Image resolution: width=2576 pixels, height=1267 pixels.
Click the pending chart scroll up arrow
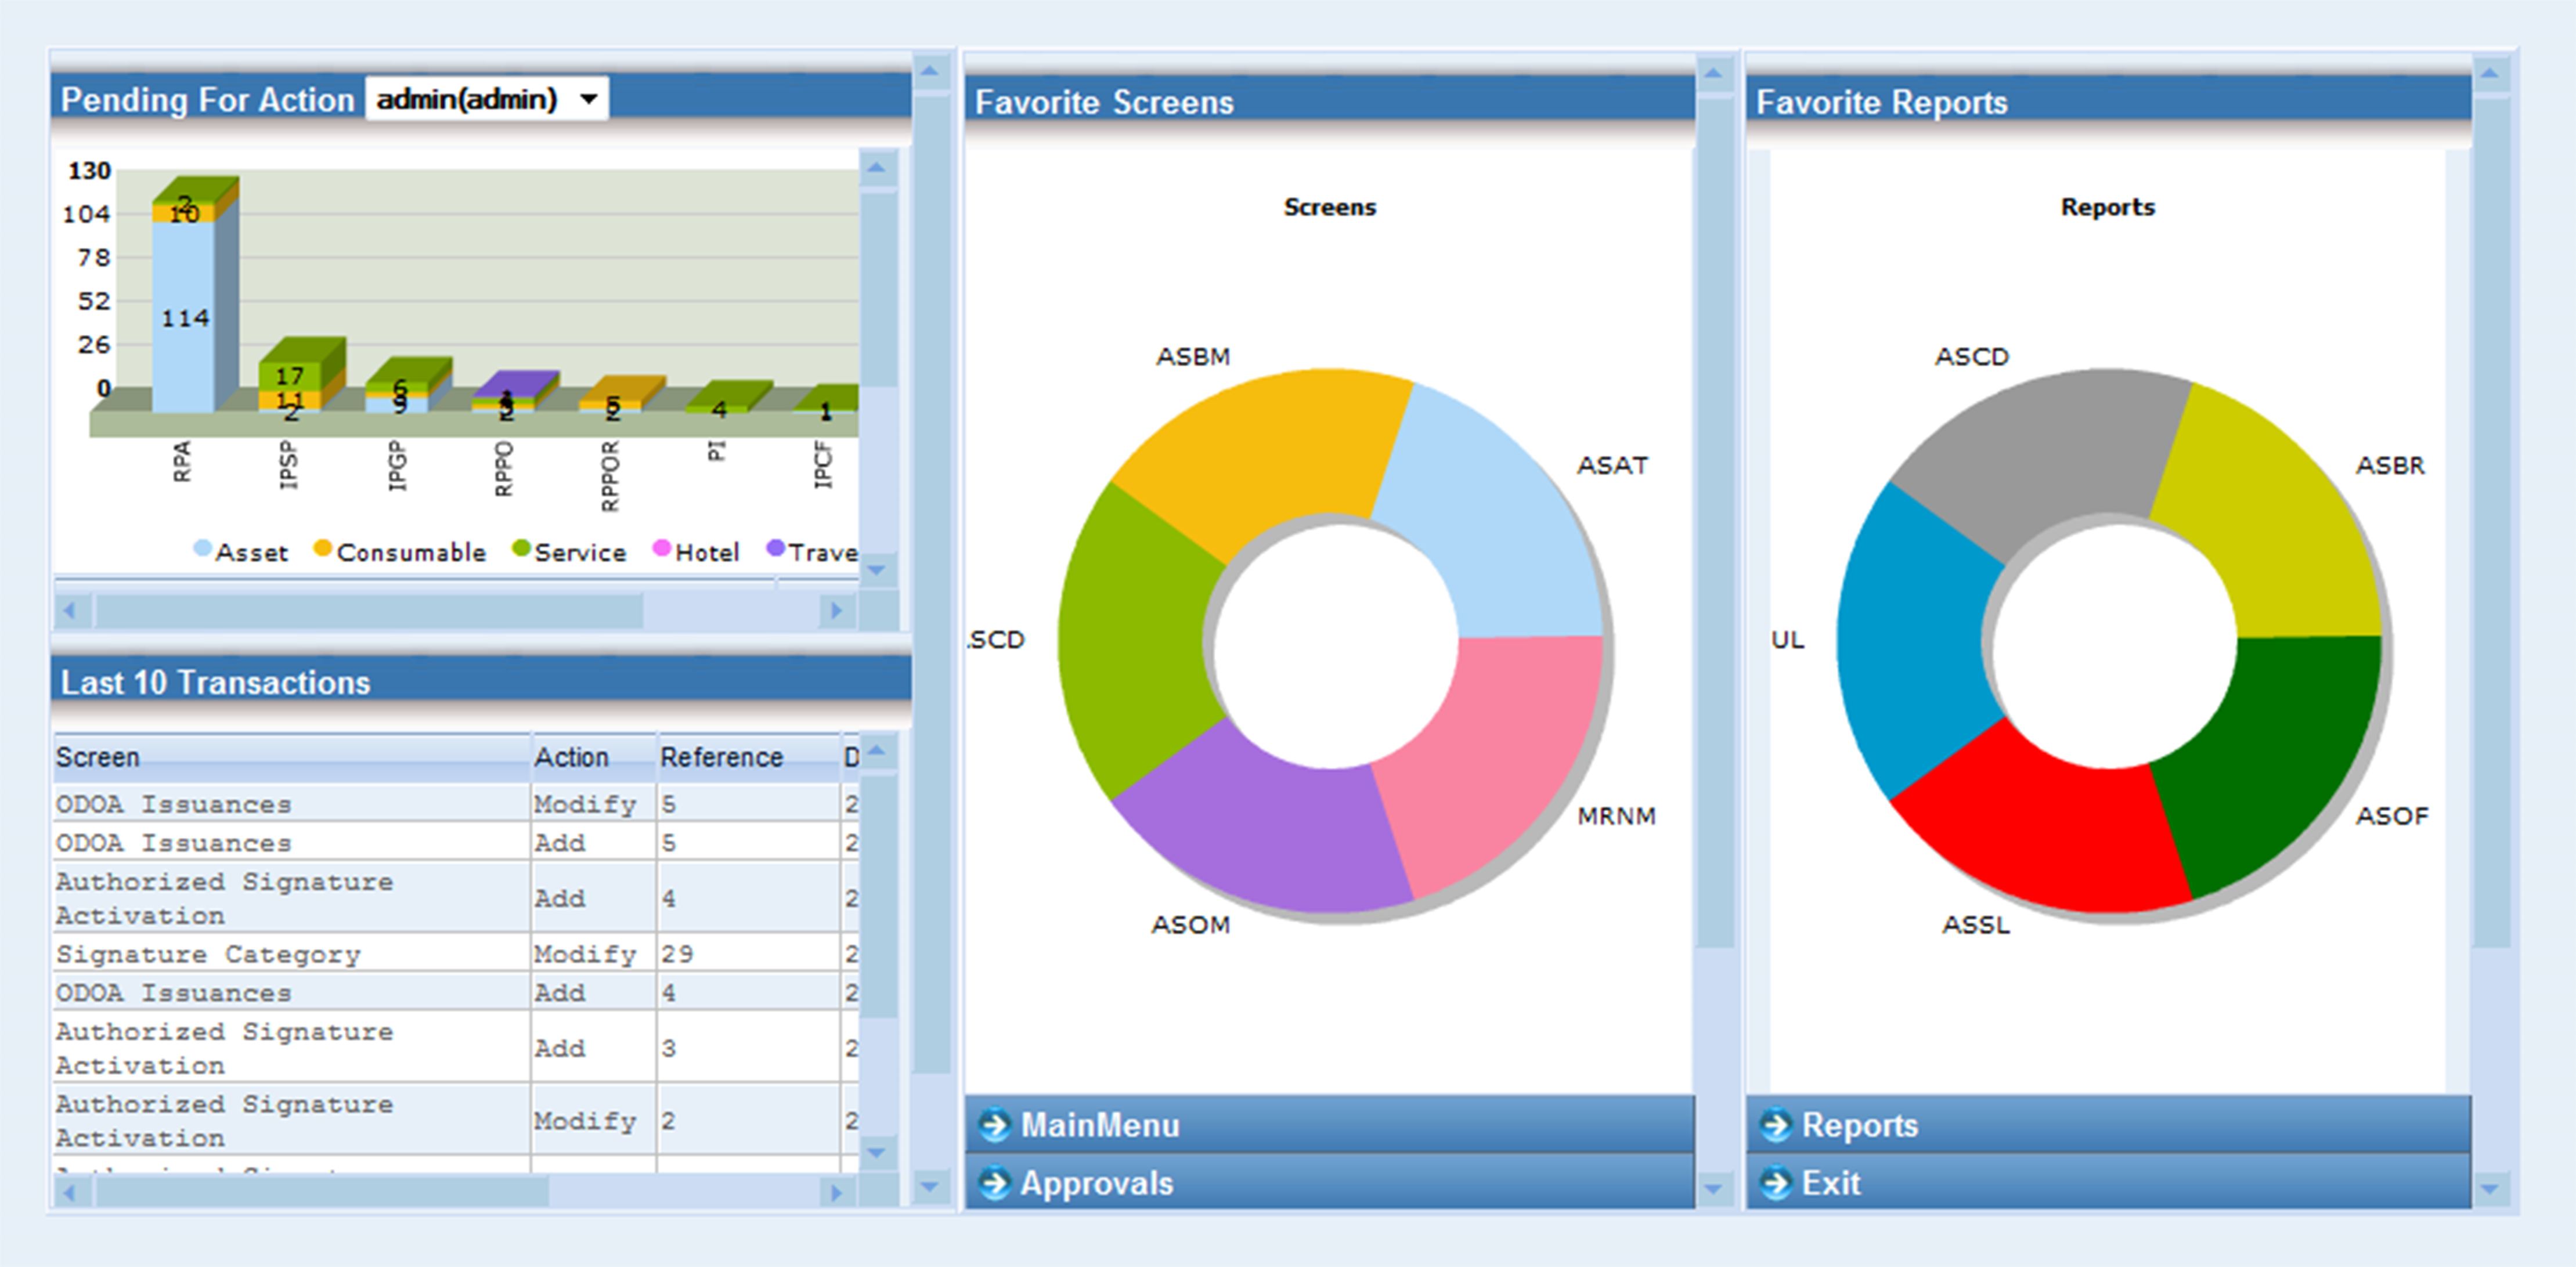(877, 168)
